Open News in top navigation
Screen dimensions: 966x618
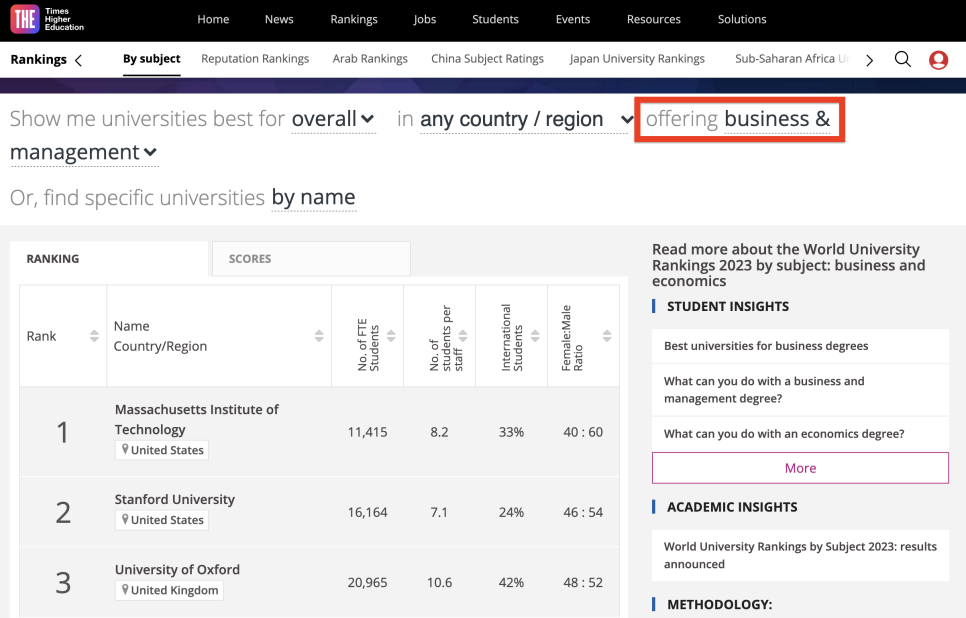point(279,19)
